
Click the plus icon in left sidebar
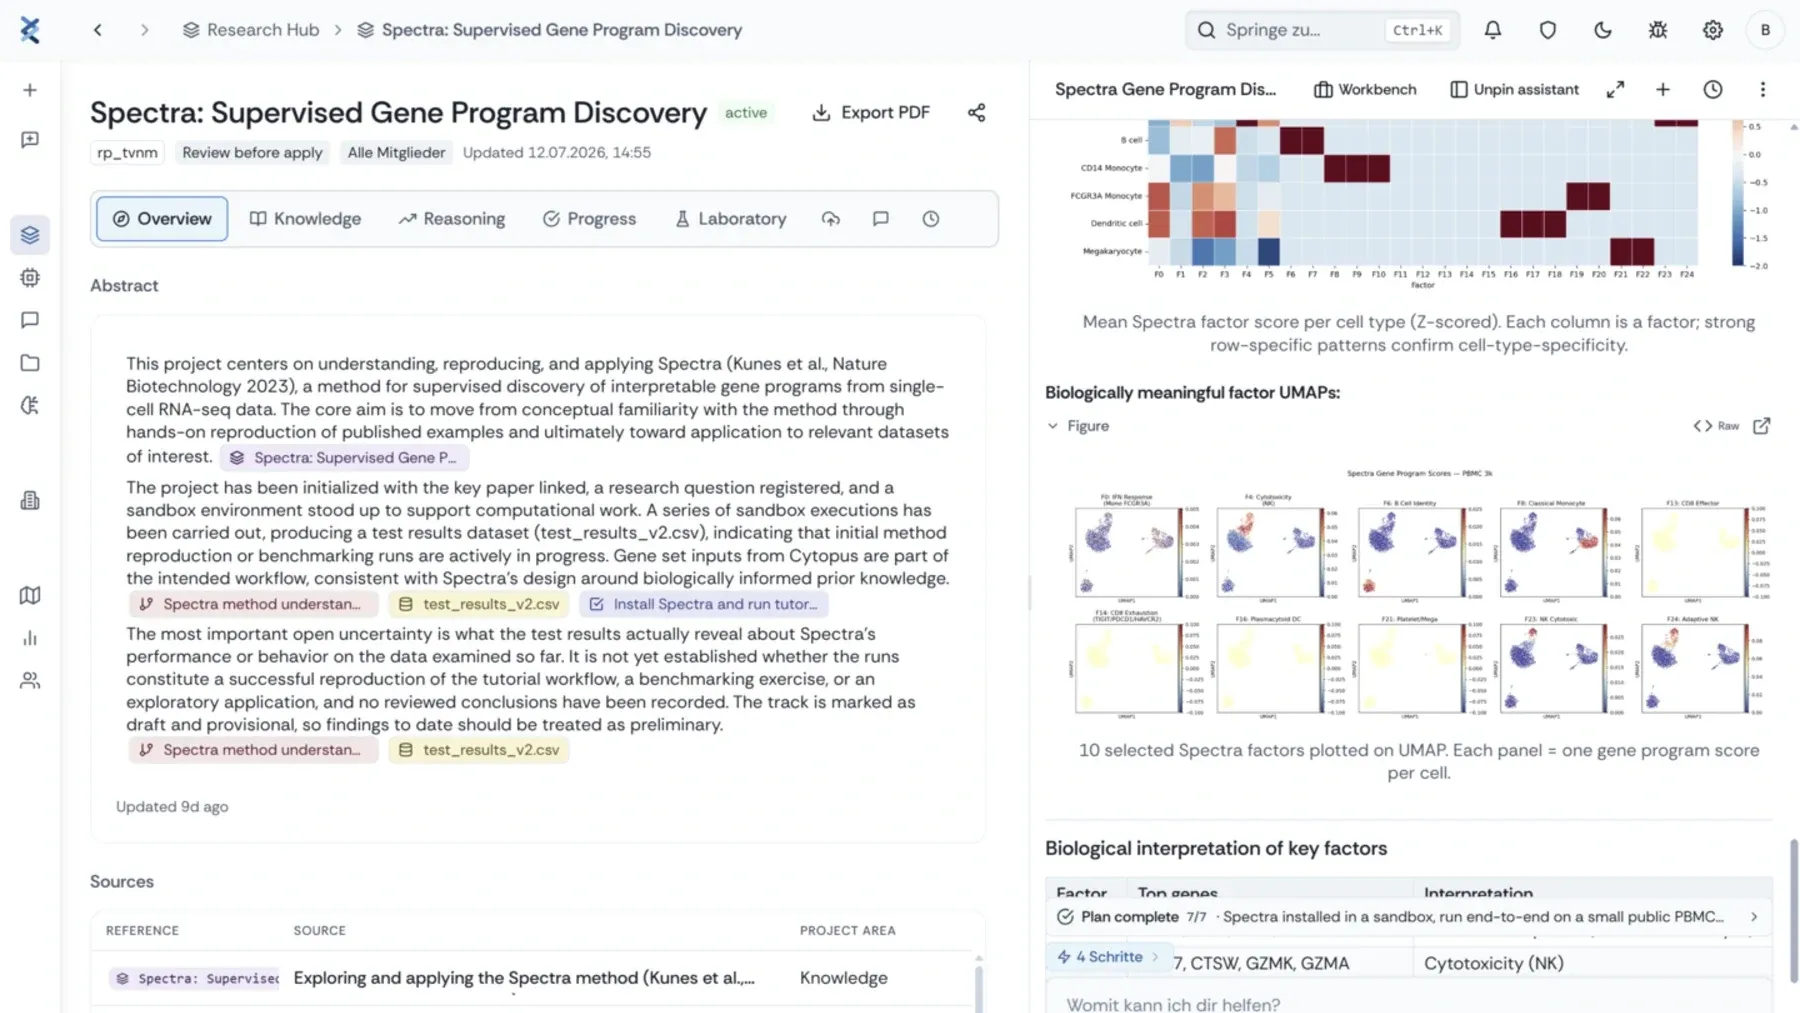pos(30,90)
